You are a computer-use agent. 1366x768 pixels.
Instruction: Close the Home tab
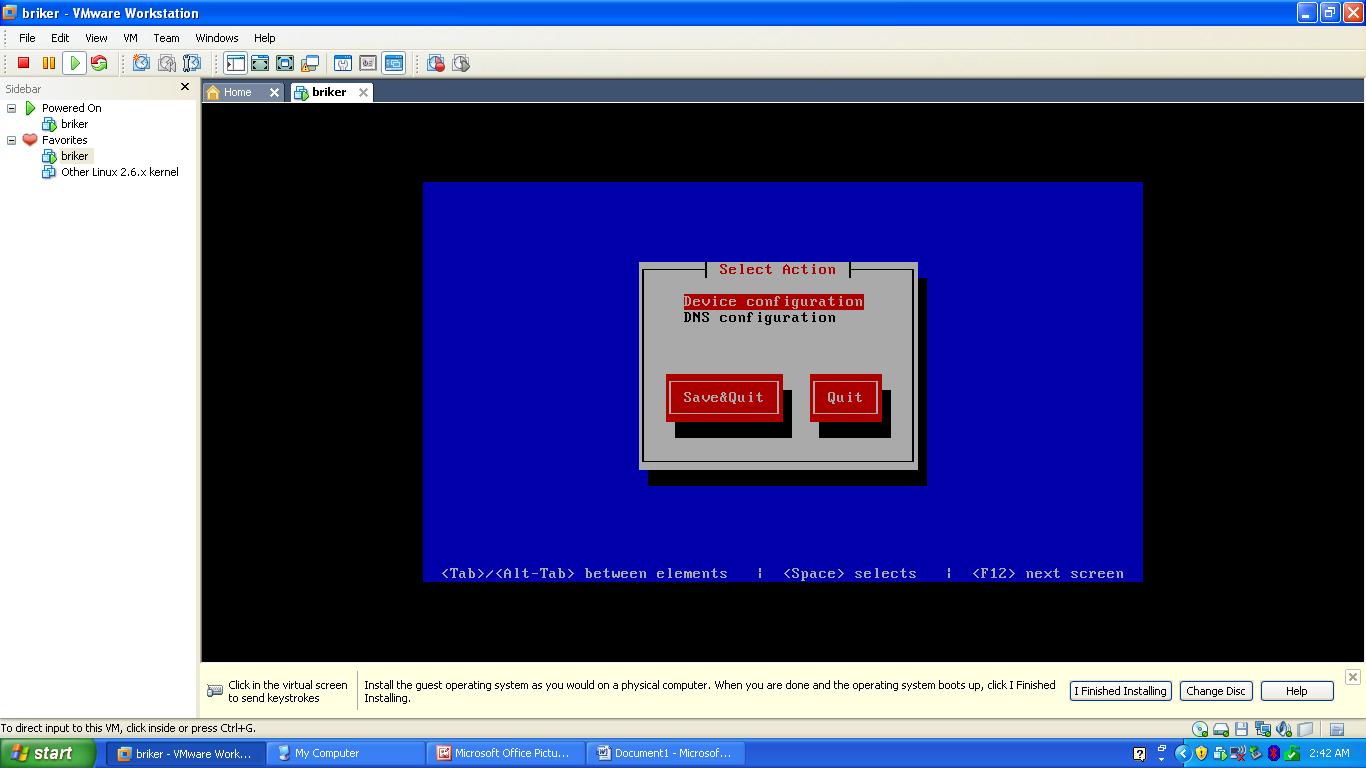pyautogui.click(x=274, y=92)
